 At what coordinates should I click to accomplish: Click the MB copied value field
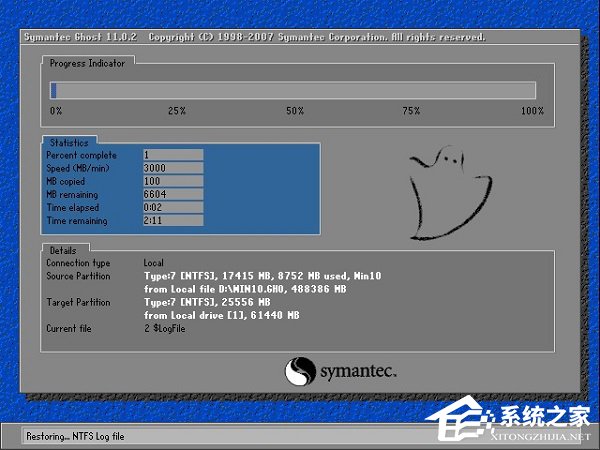173,181
